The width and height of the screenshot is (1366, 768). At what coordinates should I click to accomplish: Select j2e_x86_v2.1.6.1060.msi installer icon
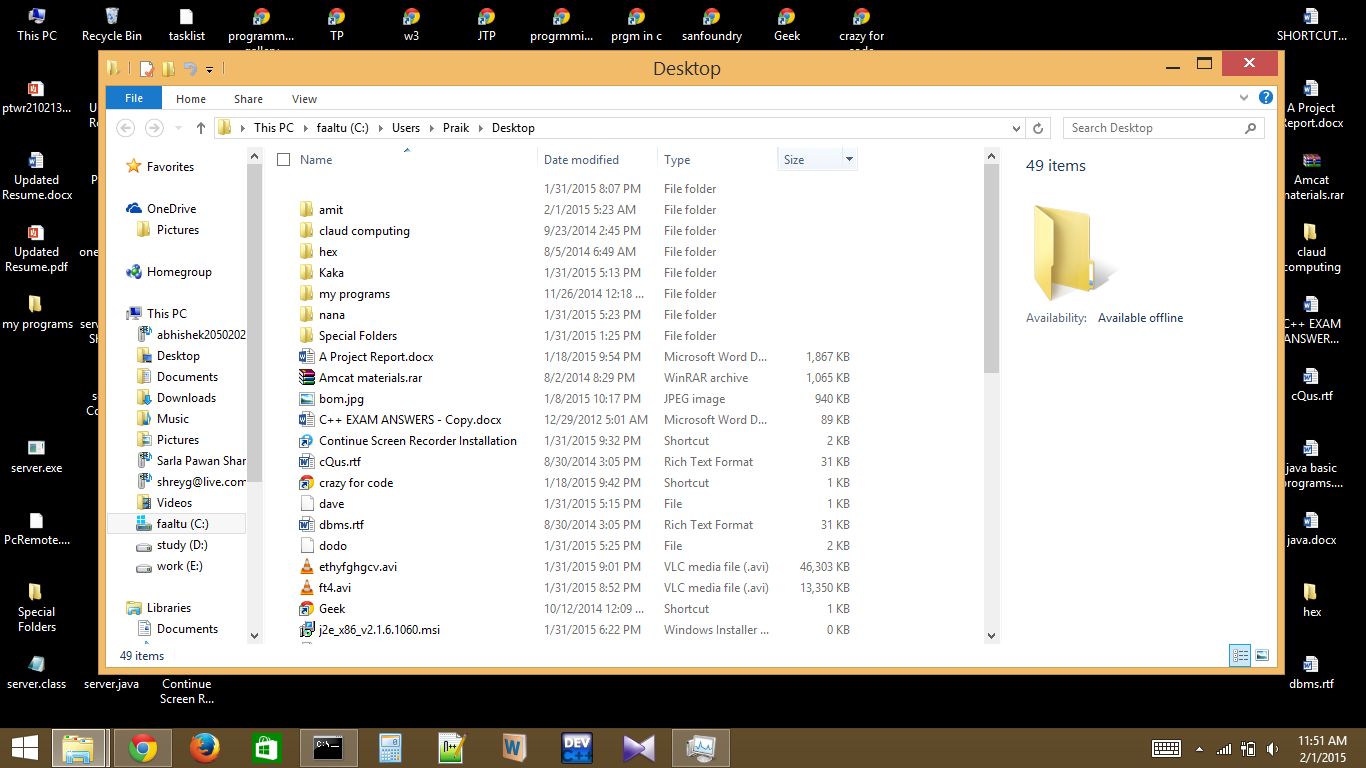pyautogui.click(x=307, y=630)
